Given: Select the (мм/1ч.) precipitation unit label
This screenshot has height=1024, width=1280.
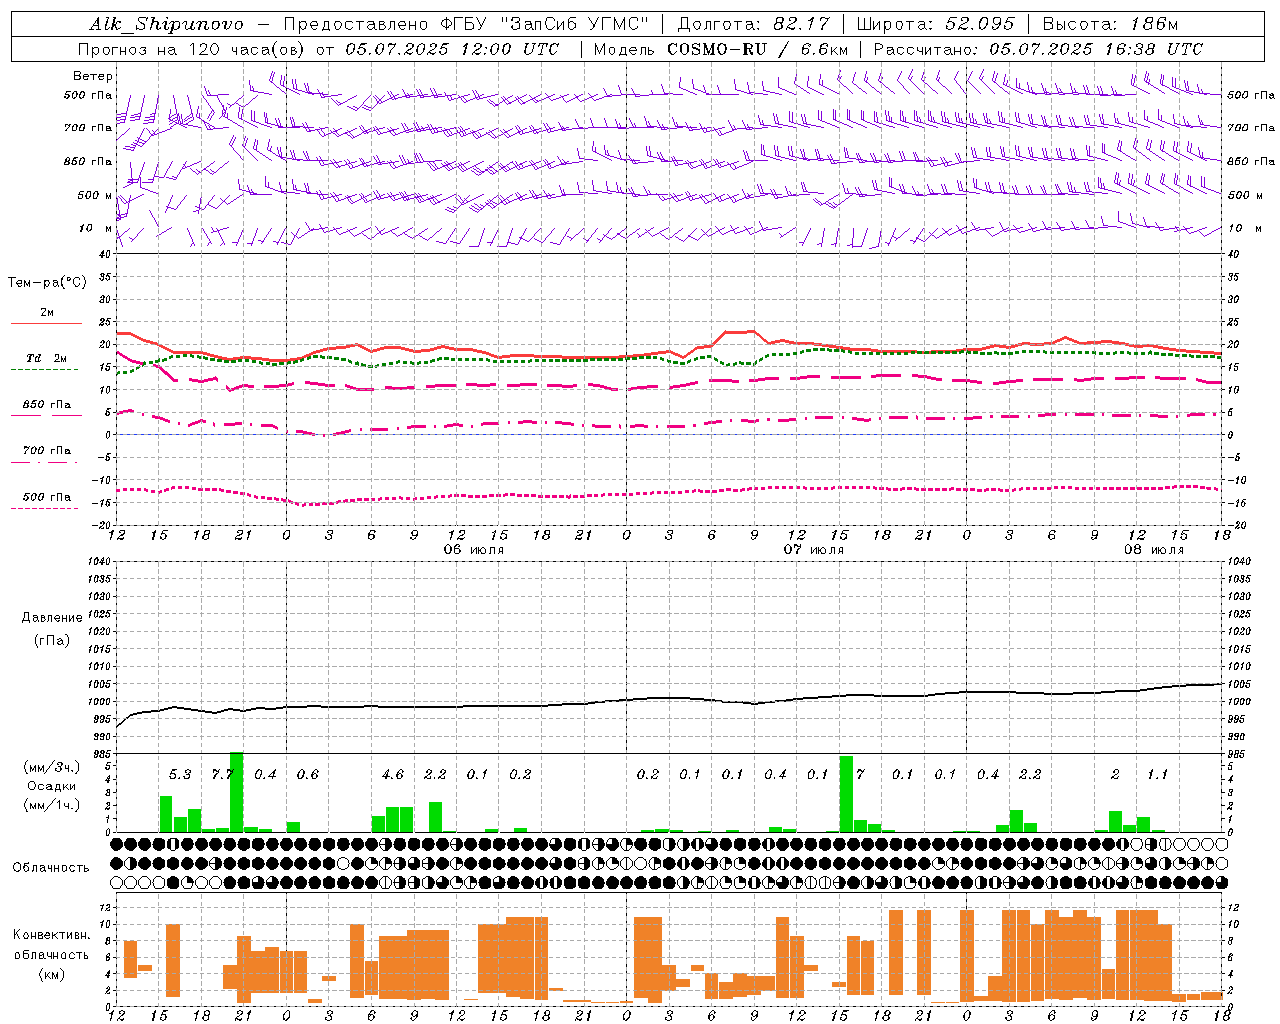Looking at the screenshot, I should (52, 805).
